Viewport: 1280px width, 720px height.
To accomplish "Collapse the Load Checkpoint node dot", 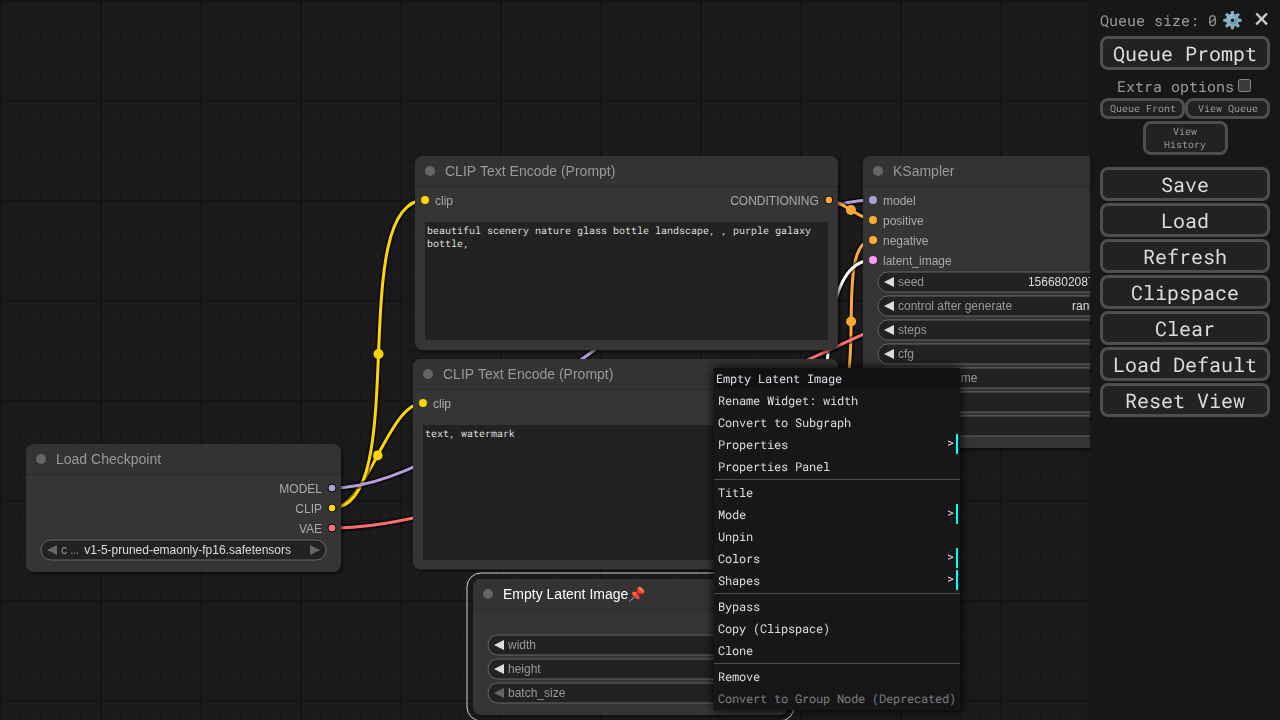I will 41,459.
